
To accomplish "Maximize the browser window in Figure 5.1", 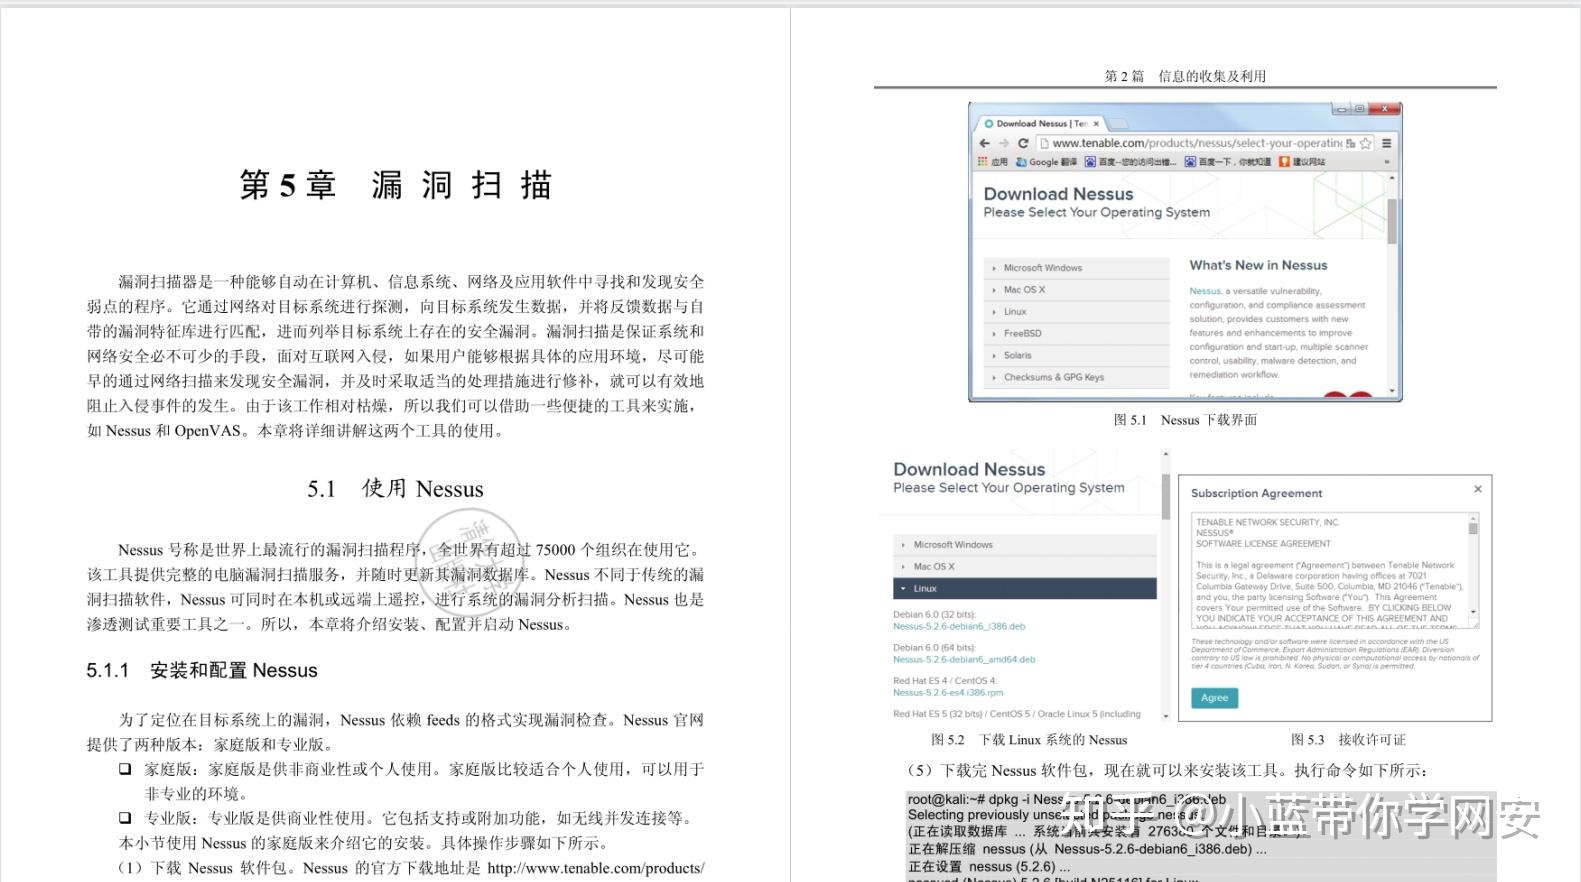I will coord(1359,108).
